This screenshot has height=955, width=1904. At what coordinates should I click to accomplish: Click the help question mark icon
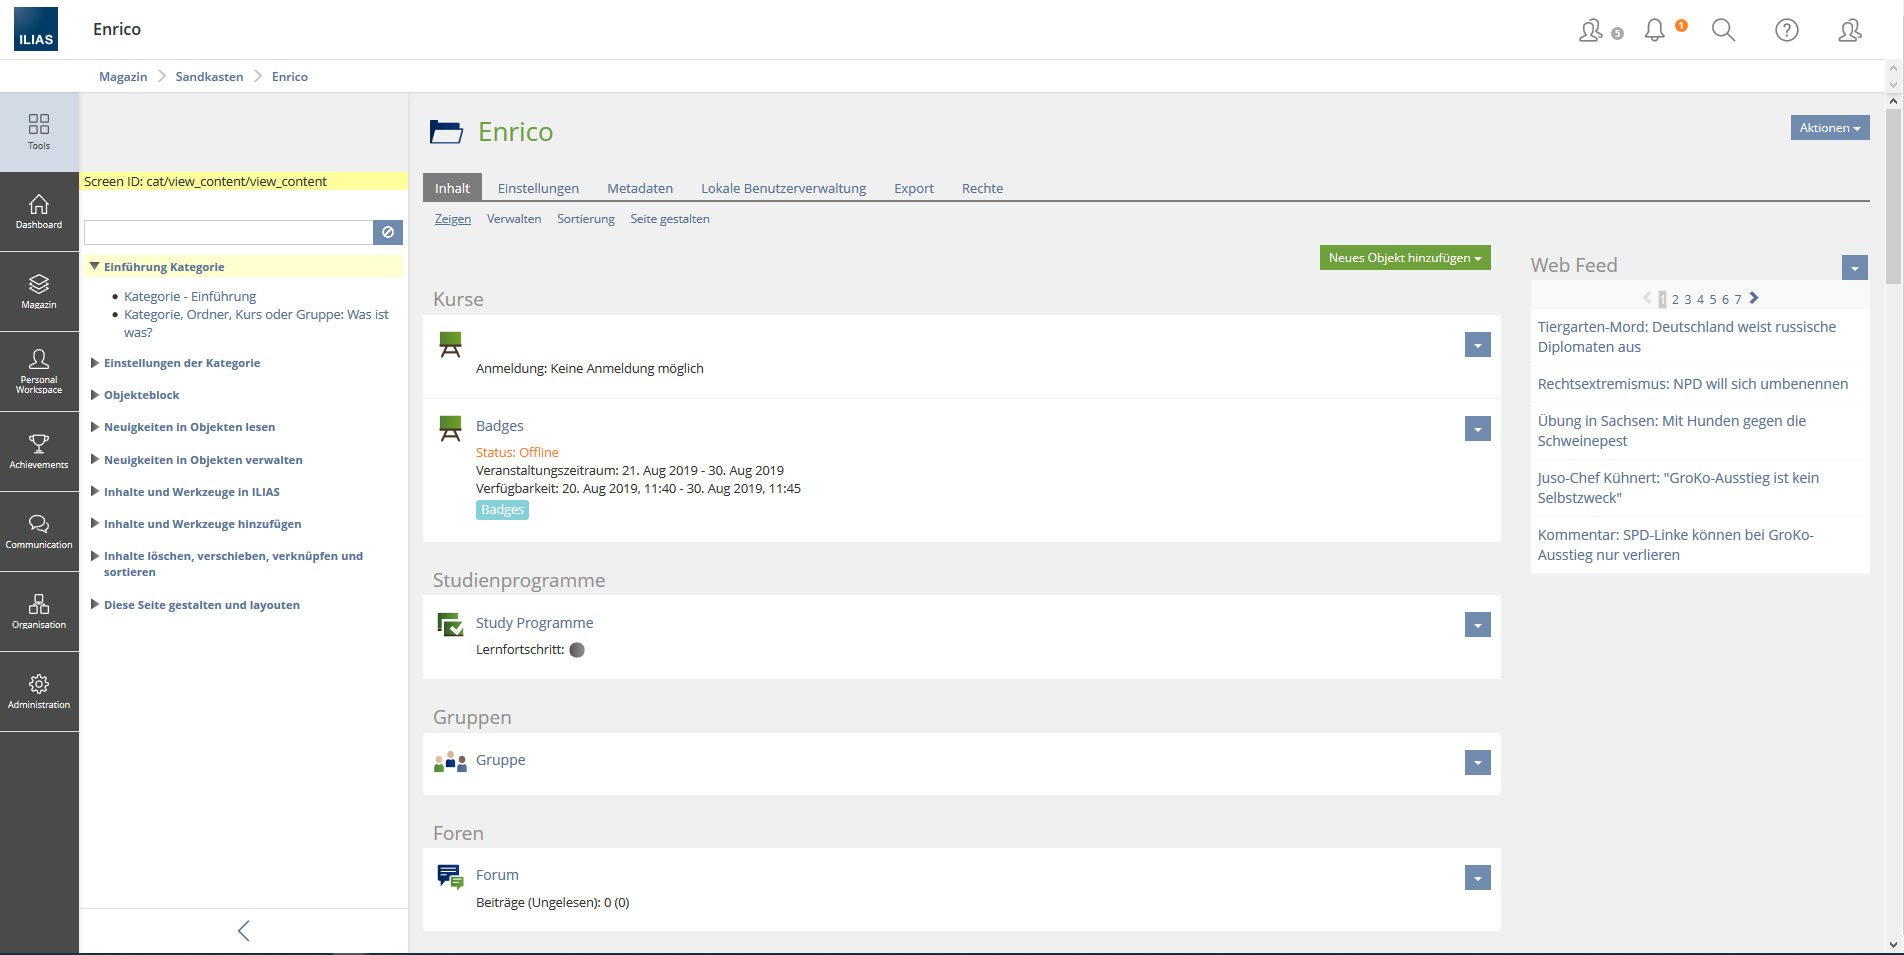pos(1786,30)
